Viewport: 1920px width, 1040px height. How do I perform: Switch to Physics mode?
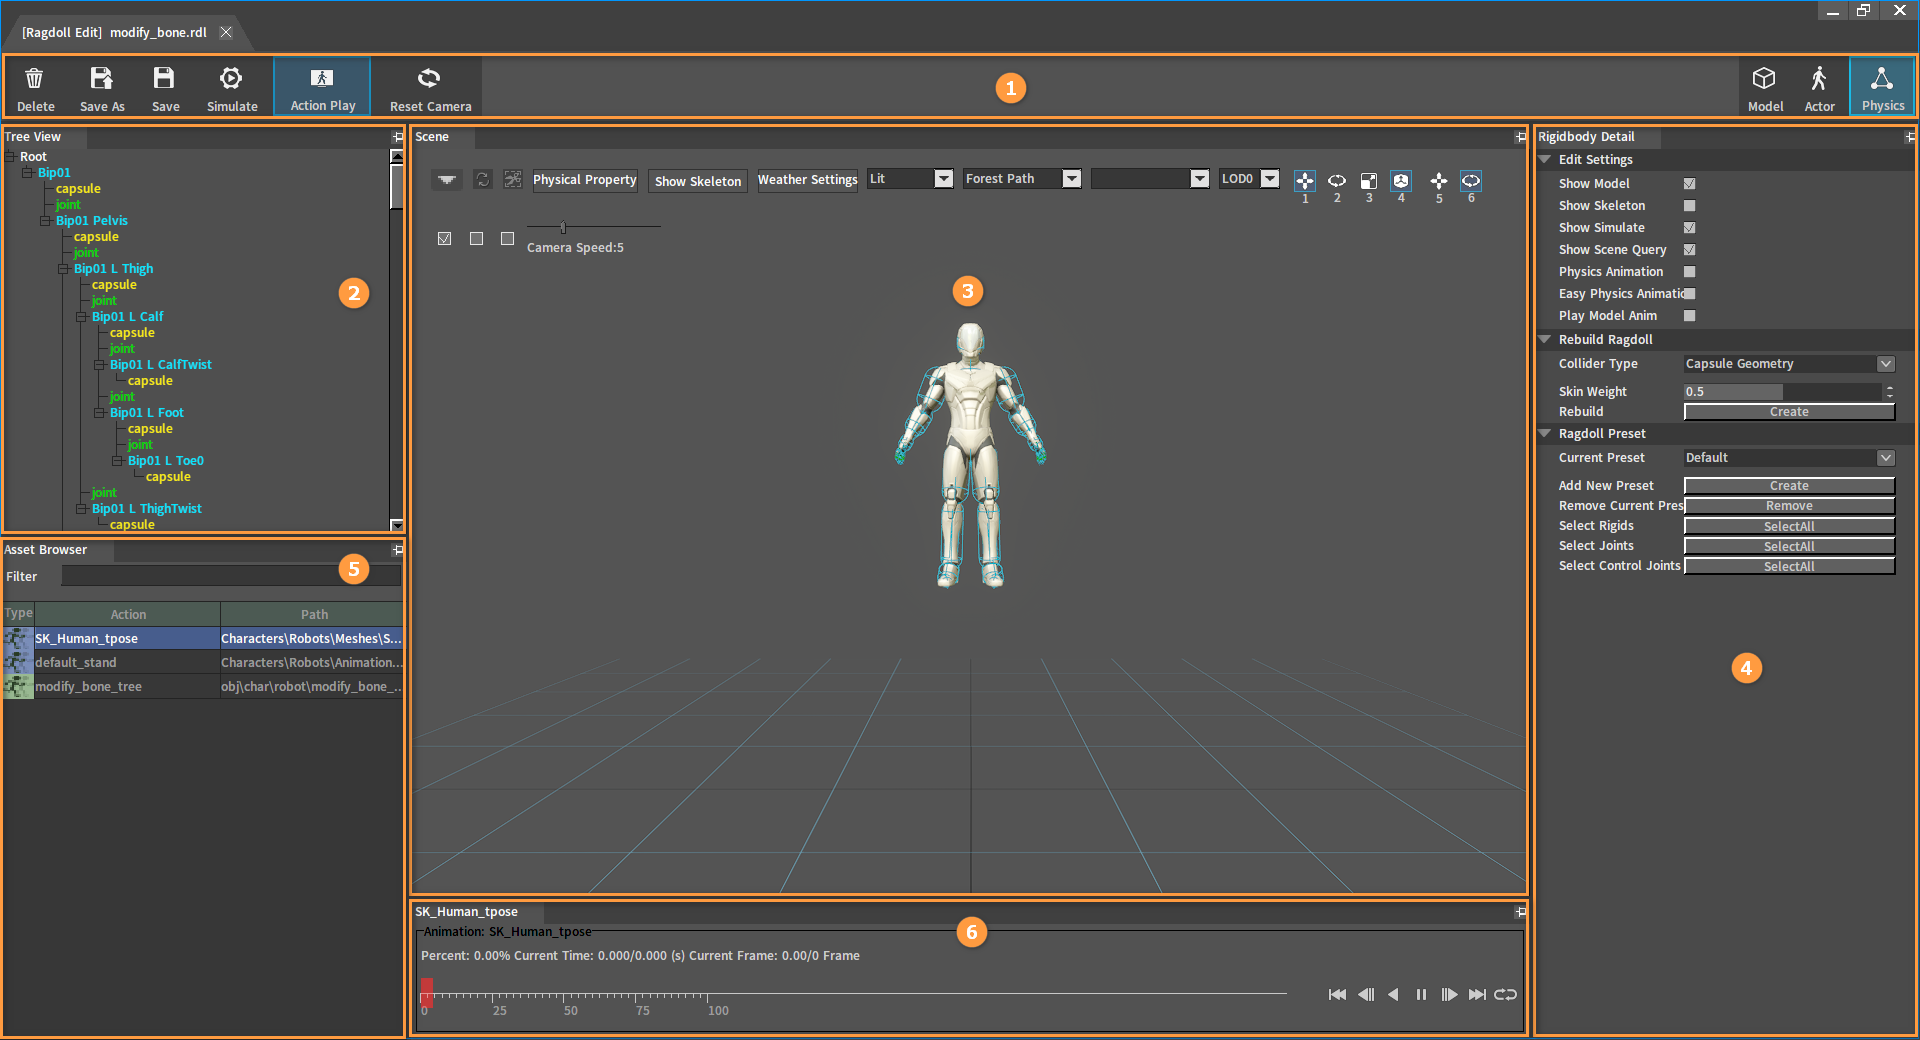(x=1882, y=87)
